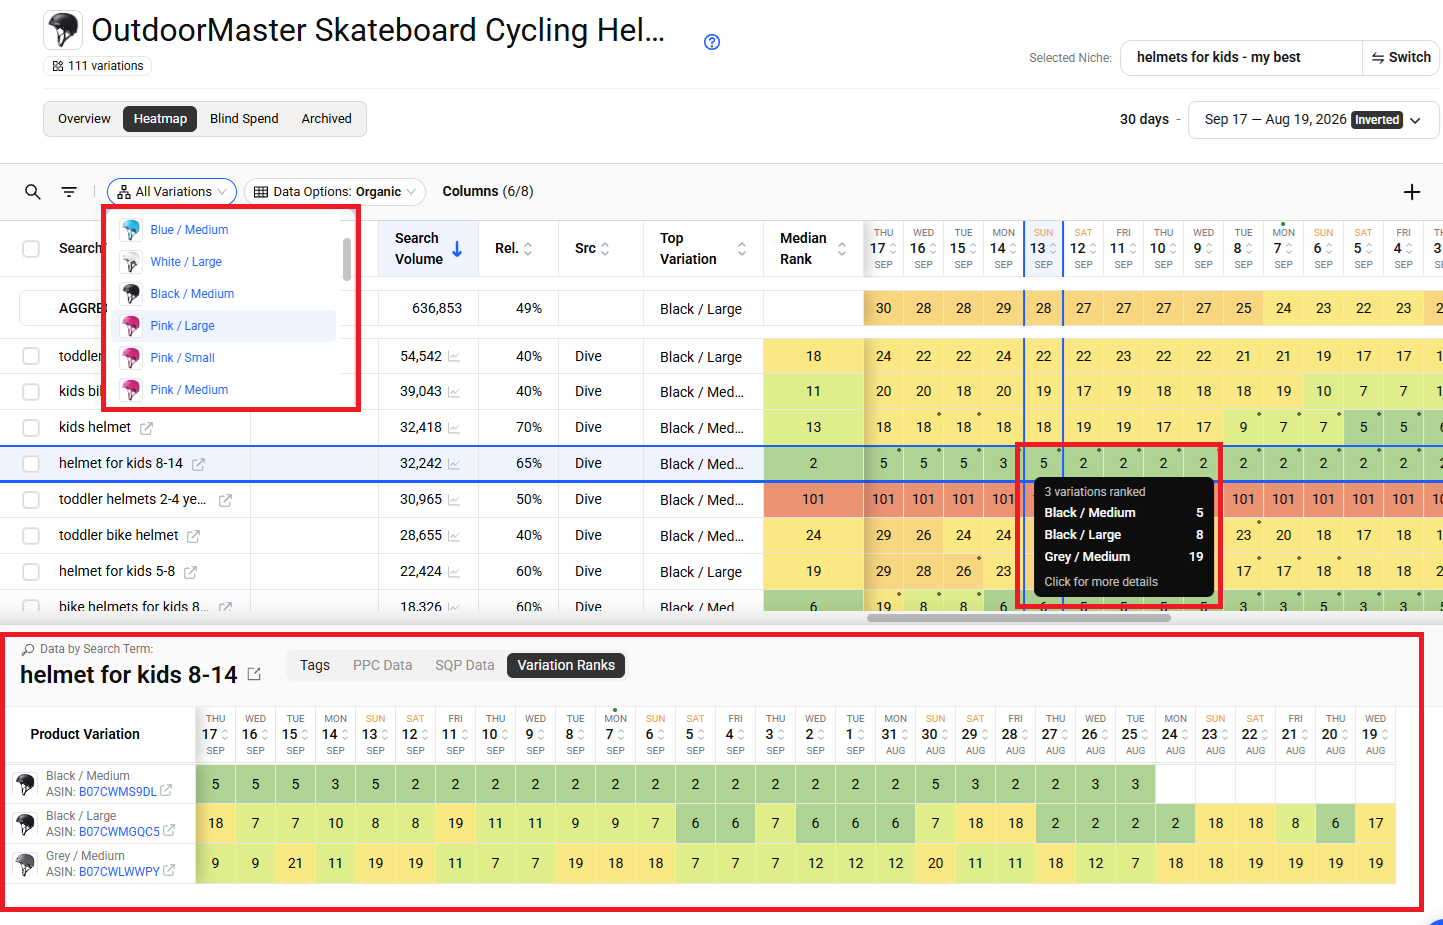
Task: Open the Data Options: Organic dropdown
Action: 334,192
